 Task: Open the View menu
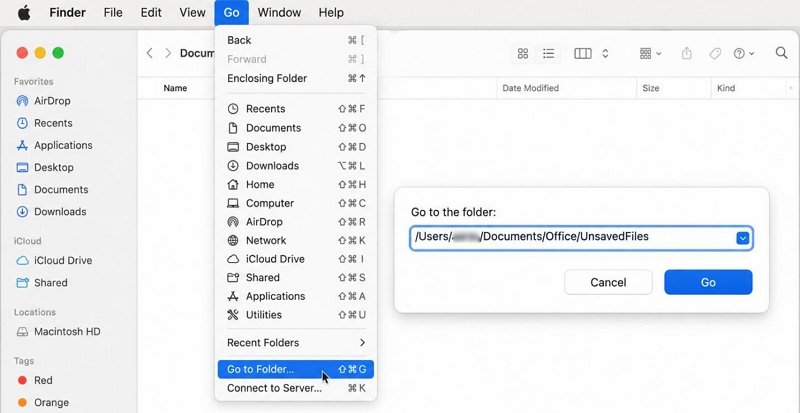coord(192,12)
